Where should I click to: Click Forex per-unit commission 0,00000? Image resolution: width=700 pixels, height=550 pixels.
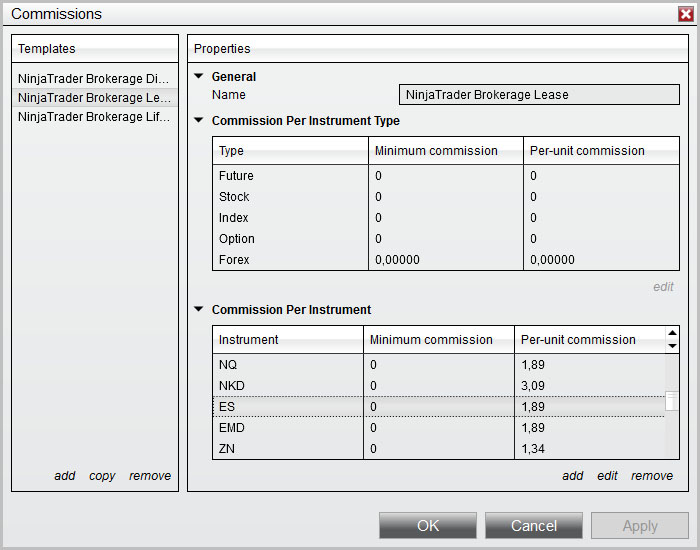[552, 259]
